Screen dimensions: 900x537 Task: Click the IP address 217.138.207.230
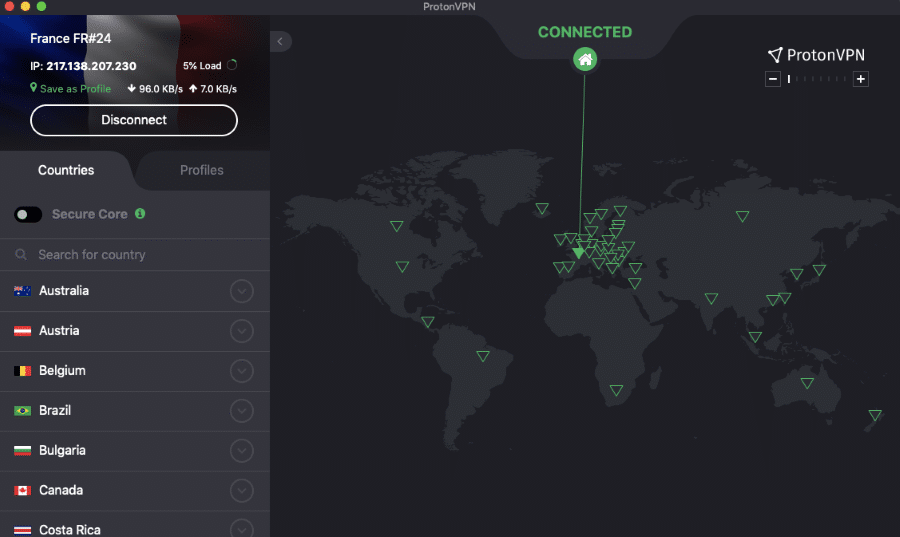(x=91, y=66)
